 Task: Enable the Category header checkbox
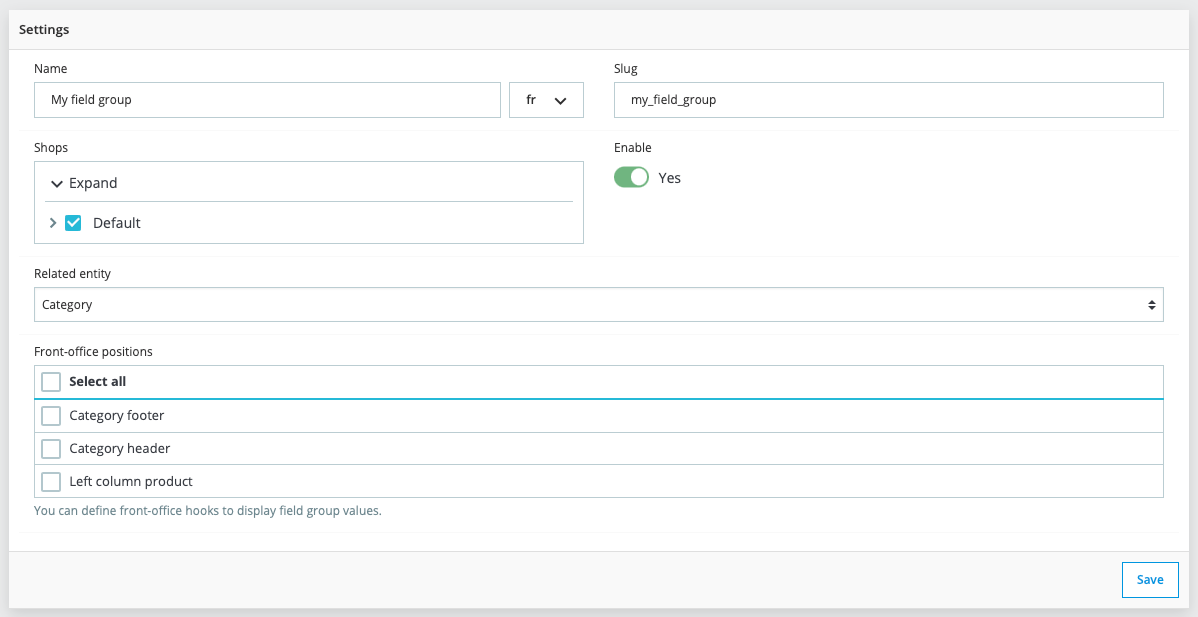pyautogui.click(x=51, y=449)
